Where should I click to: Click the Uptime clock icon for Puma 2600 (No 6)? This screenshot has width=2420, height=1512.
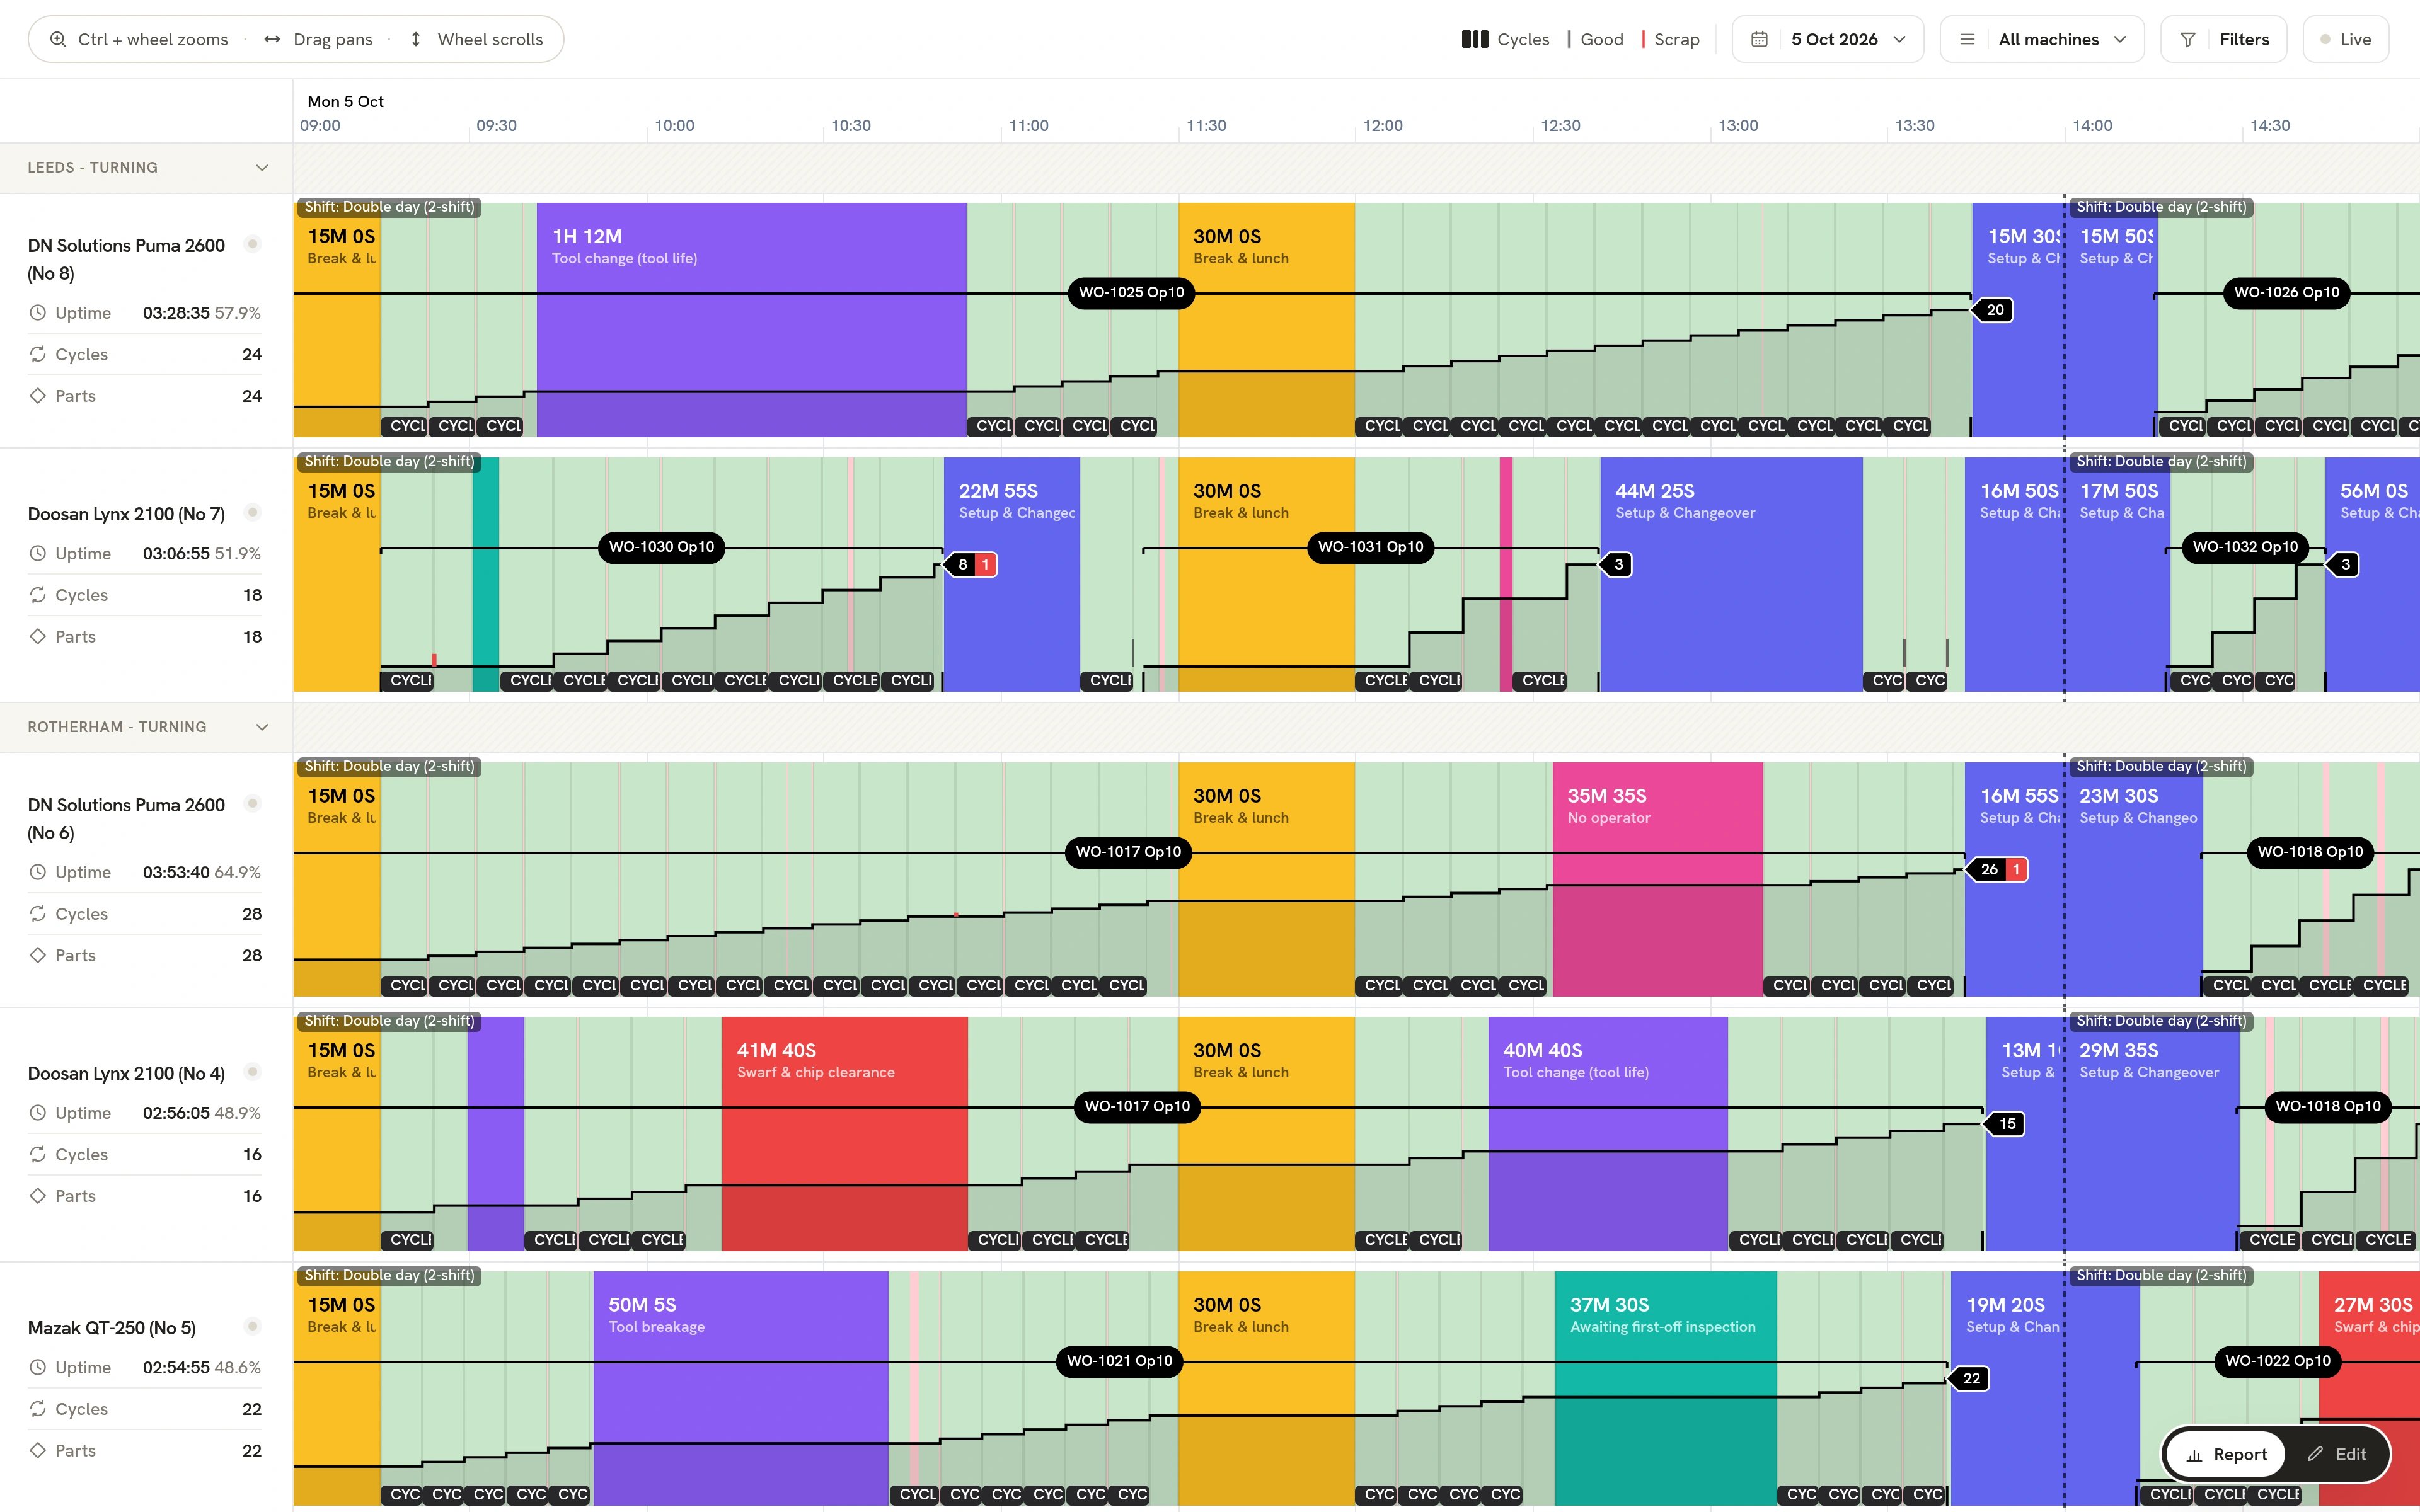pos(37,872)
